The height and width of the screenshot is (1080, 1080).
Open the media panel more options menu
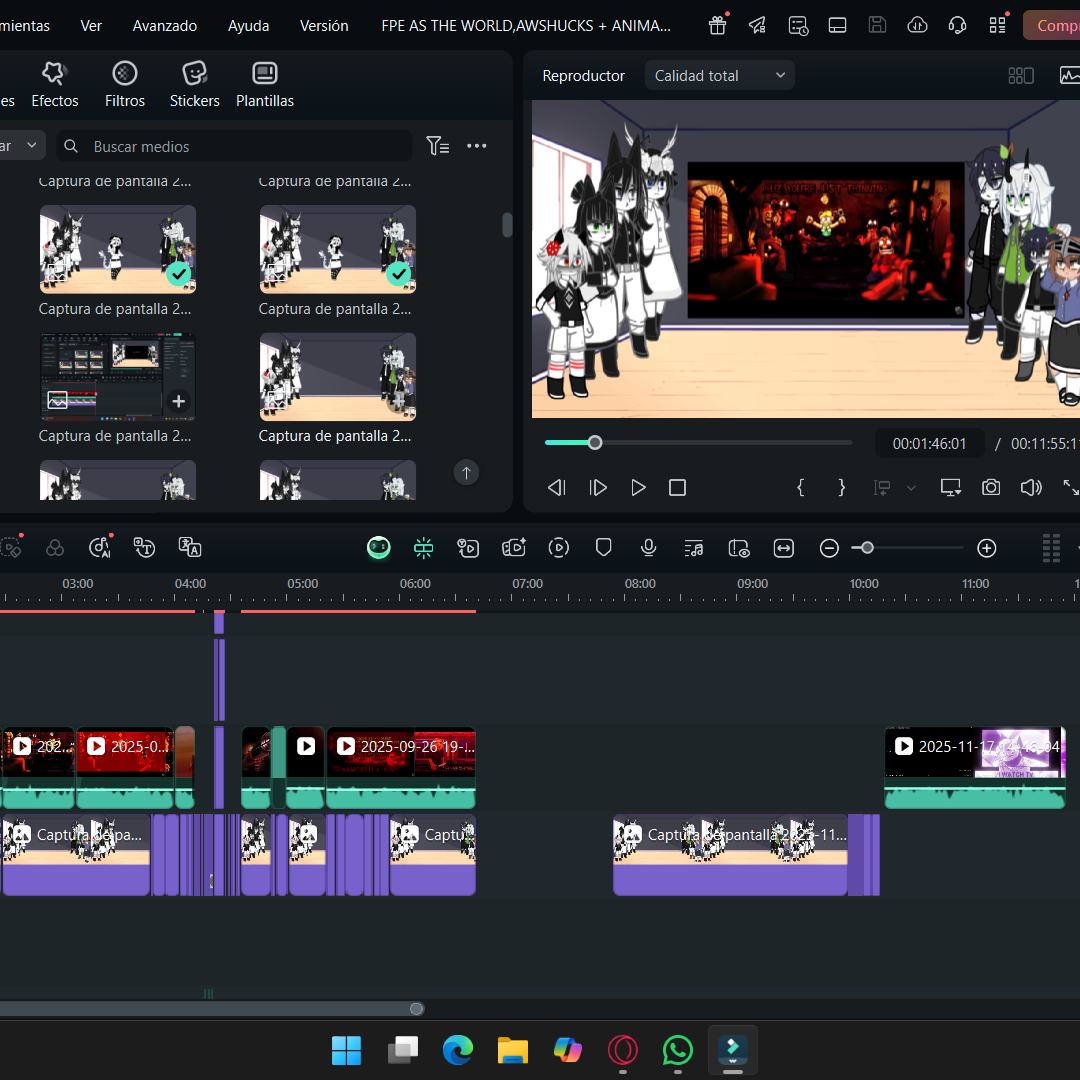[x=477, y=146]
